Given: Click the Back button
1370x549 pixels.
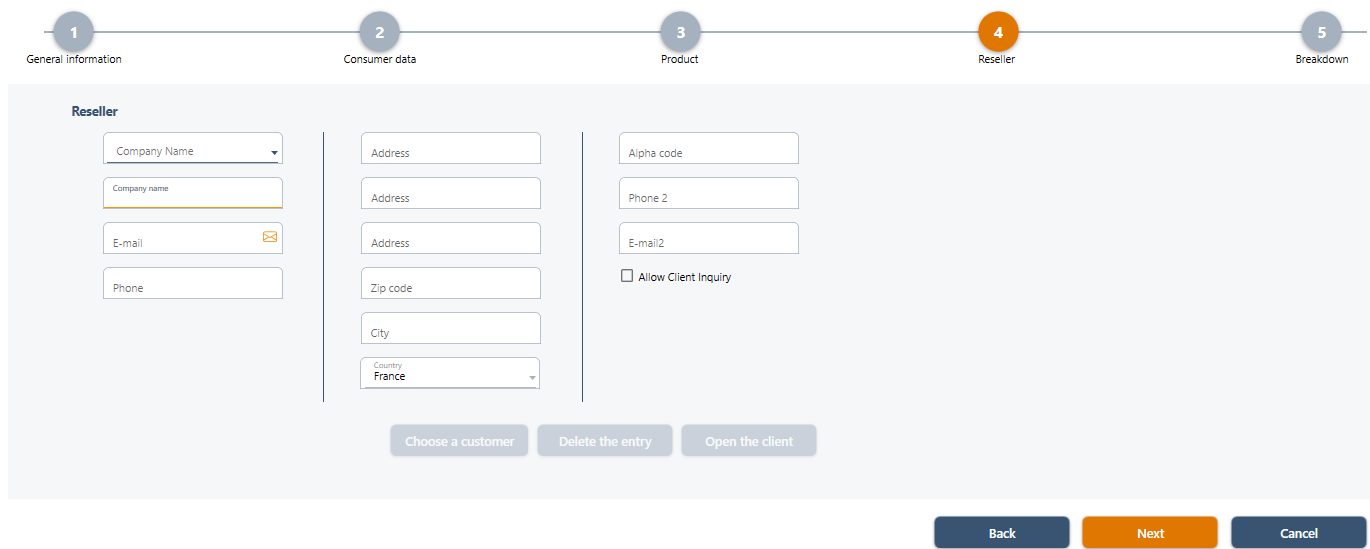Looking at the screenshot, I should tap(1002, 533).
